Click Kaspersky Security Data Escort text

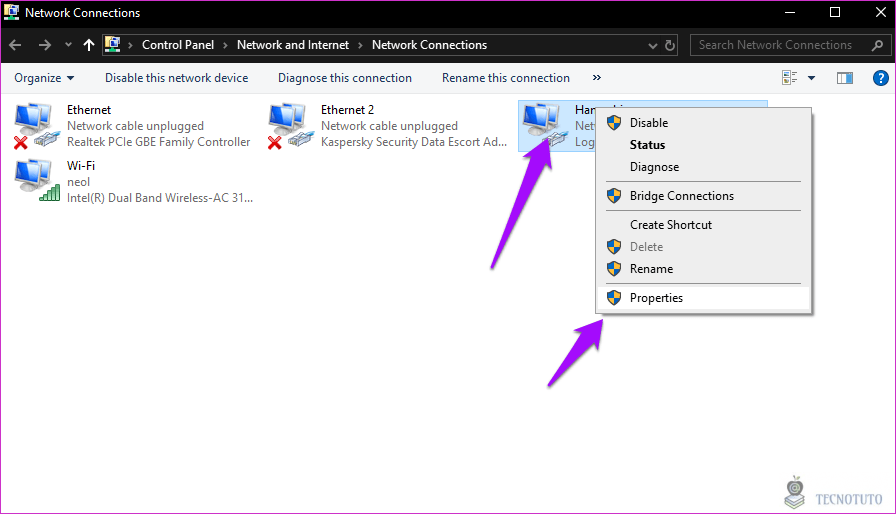pos(414,142)
